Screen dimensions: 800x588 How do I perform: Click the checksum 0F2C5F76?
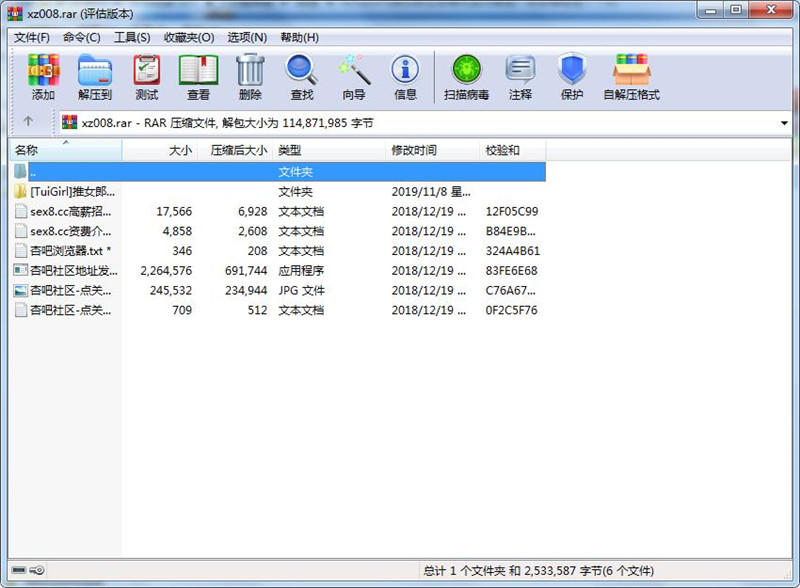(x=511, y=310)
